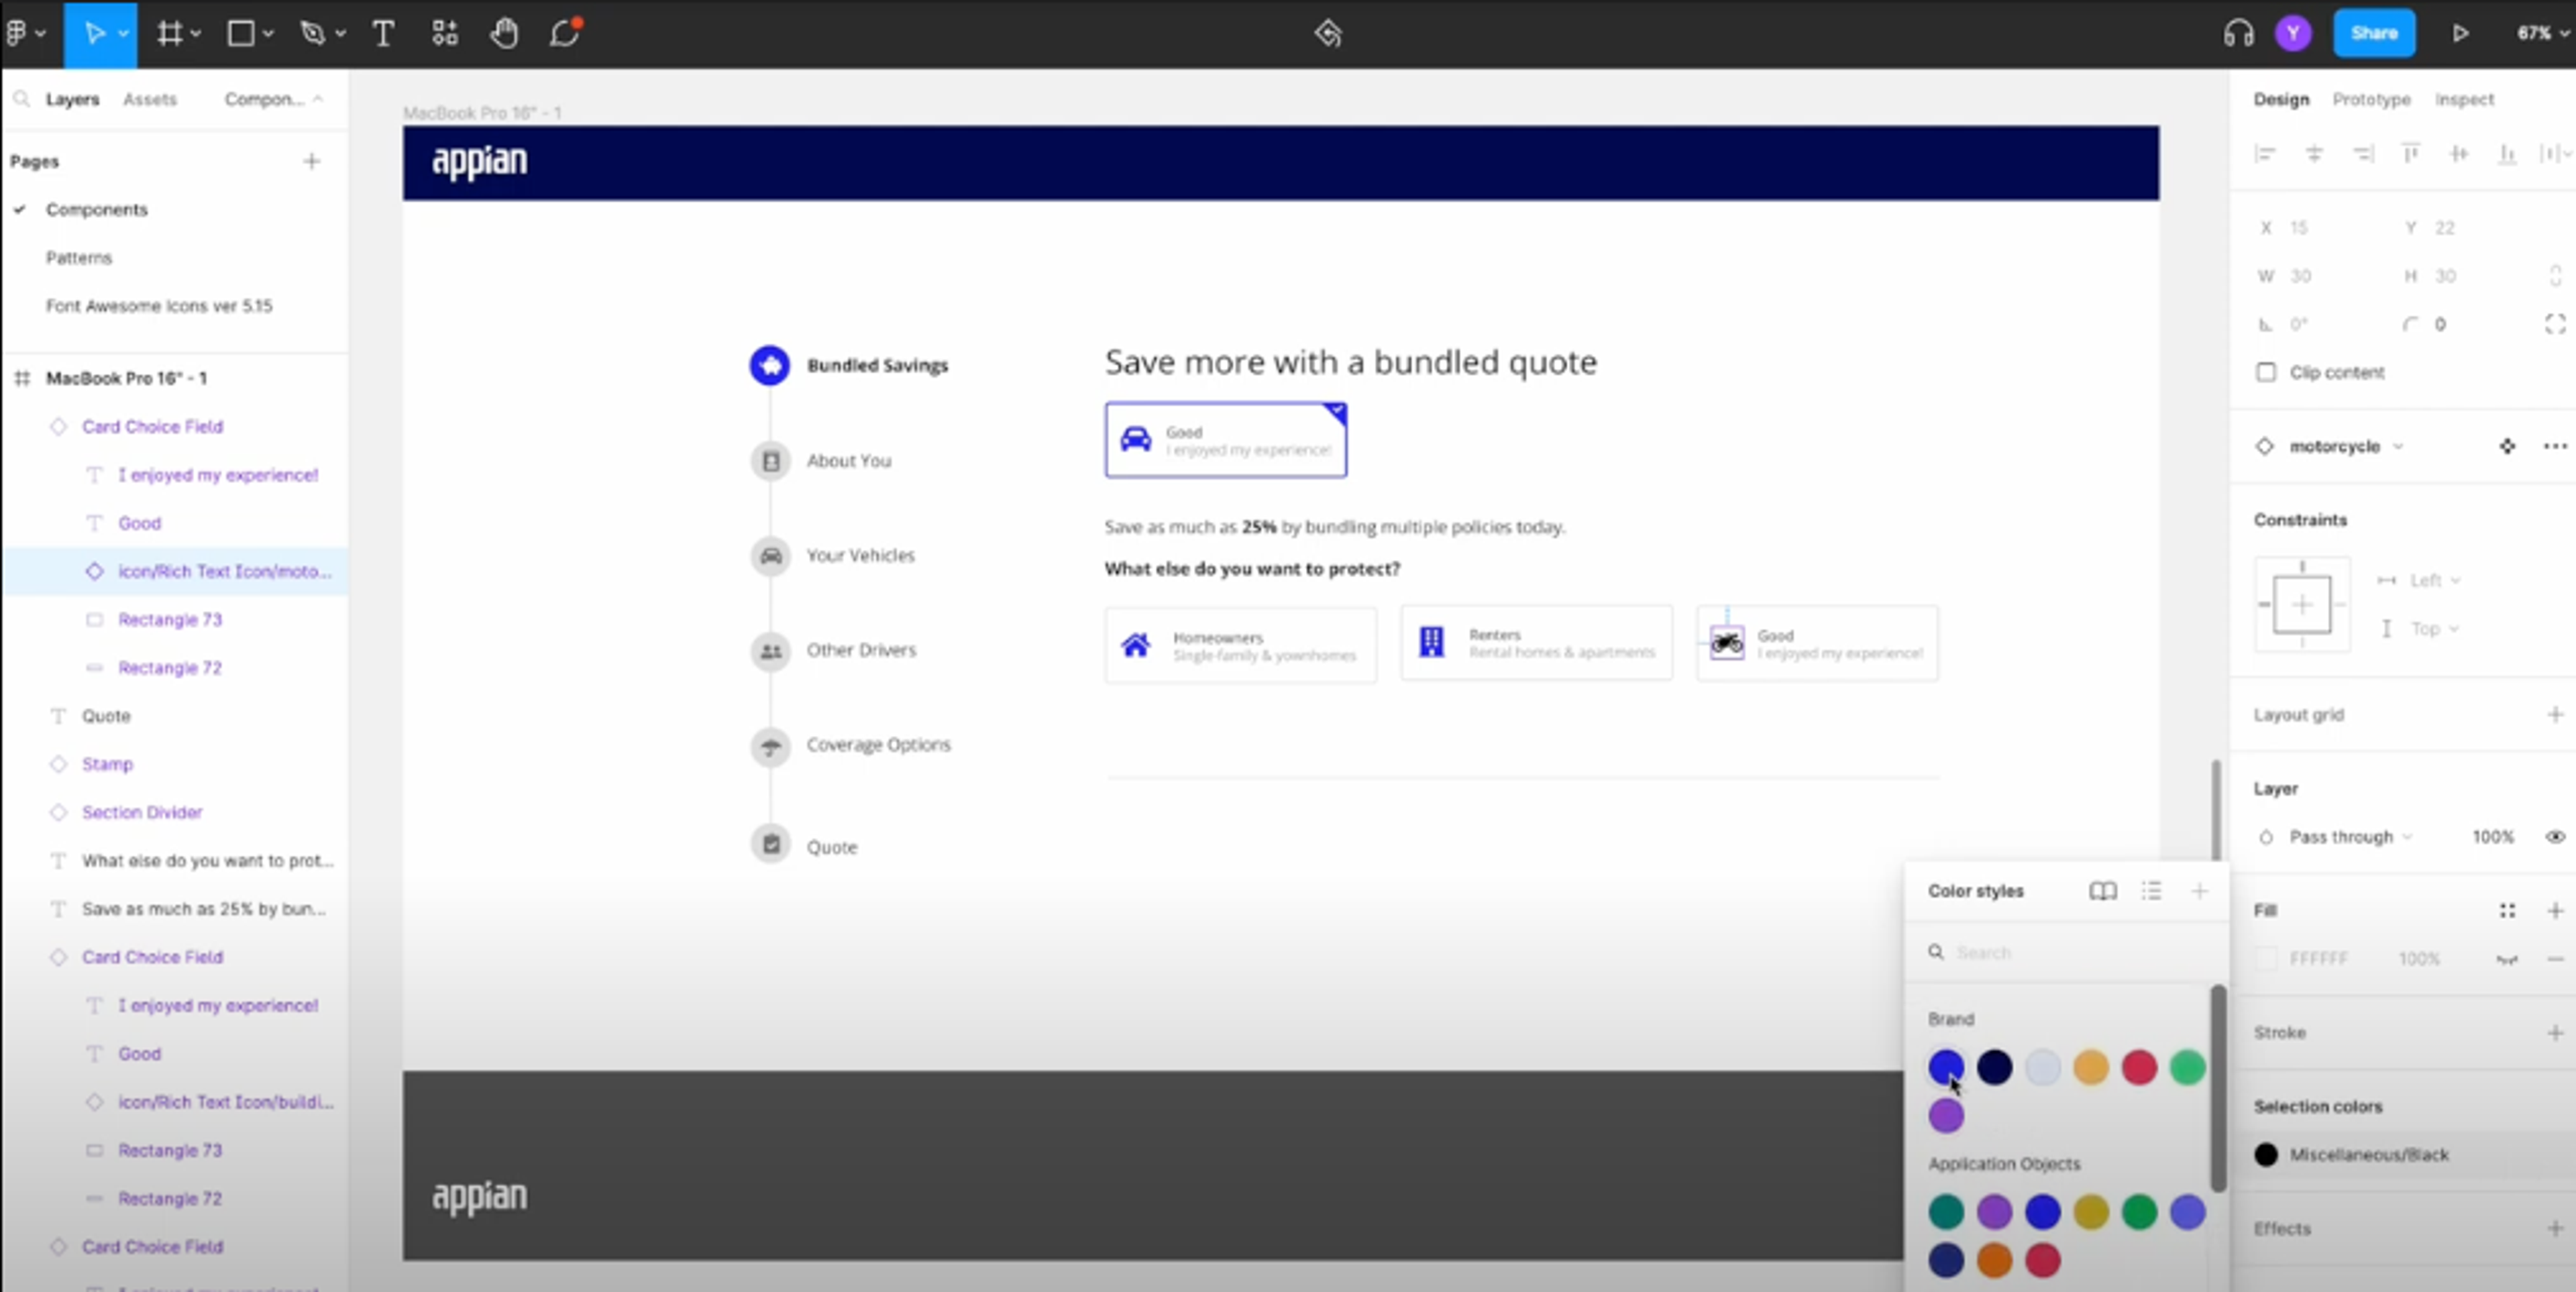
Task: Add a stroke
Action: click(2555, 1032)
